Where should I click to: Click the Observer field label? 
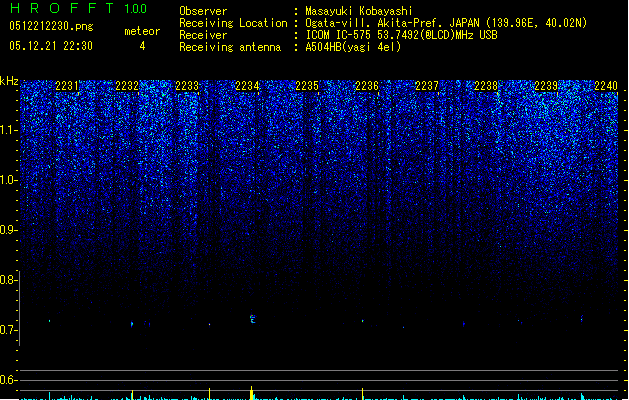click(x=203, y=11)
